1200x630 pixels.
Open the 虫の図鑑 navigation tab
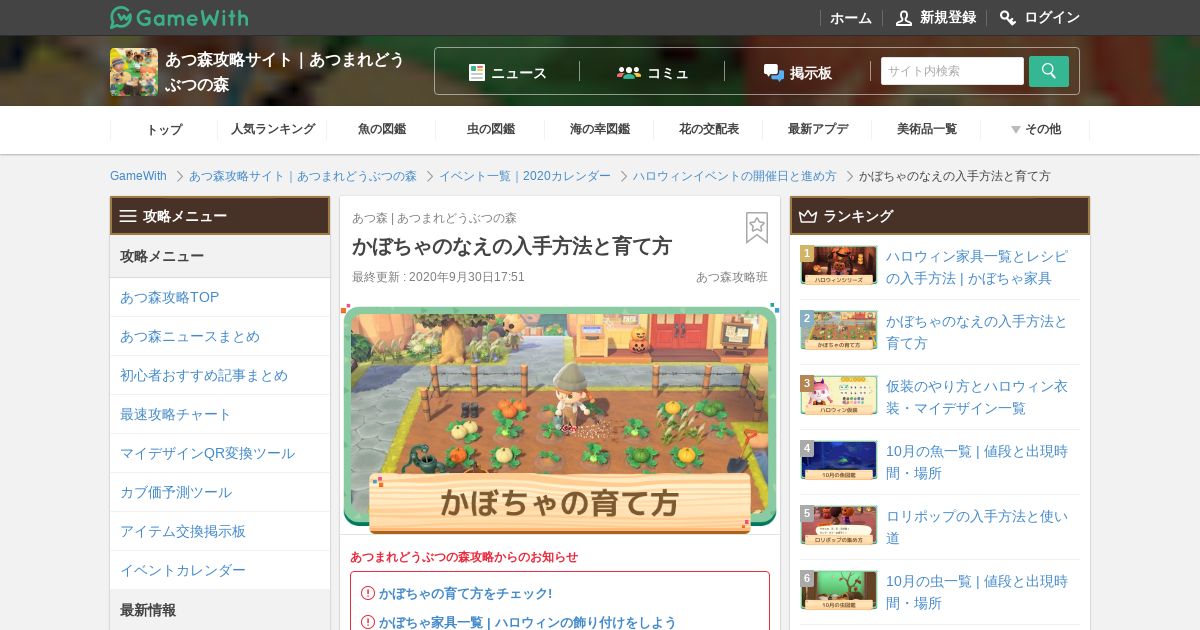click(x=491, y=129)
